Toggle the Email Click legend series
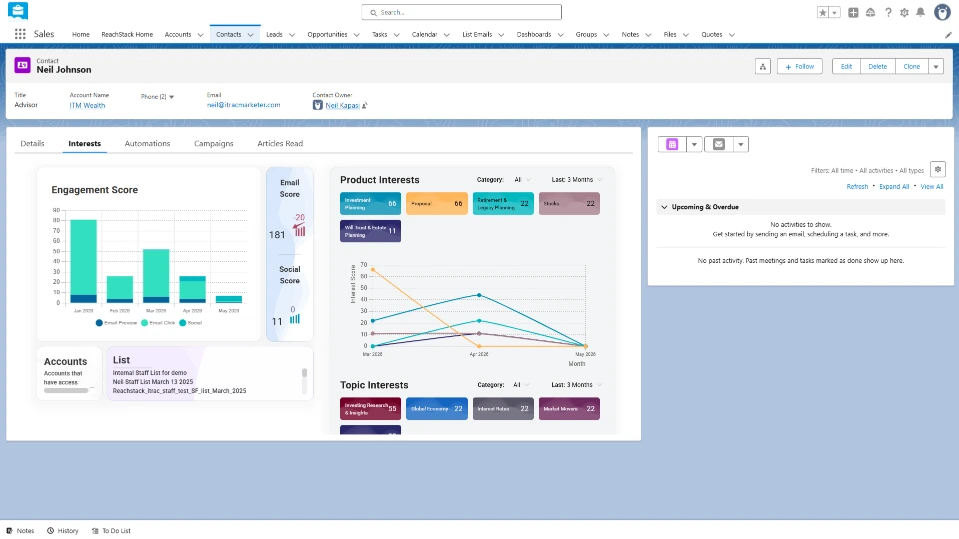The height and width of the screenshot is (539, 959). coord(158,322)
